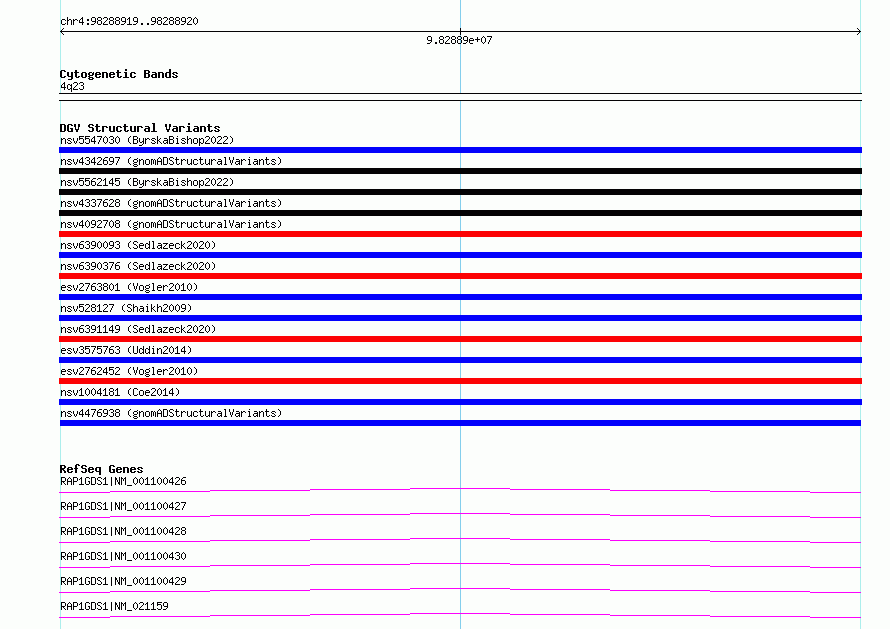Click the esv3575763 (Uddin2014) label

pos(126,350)
